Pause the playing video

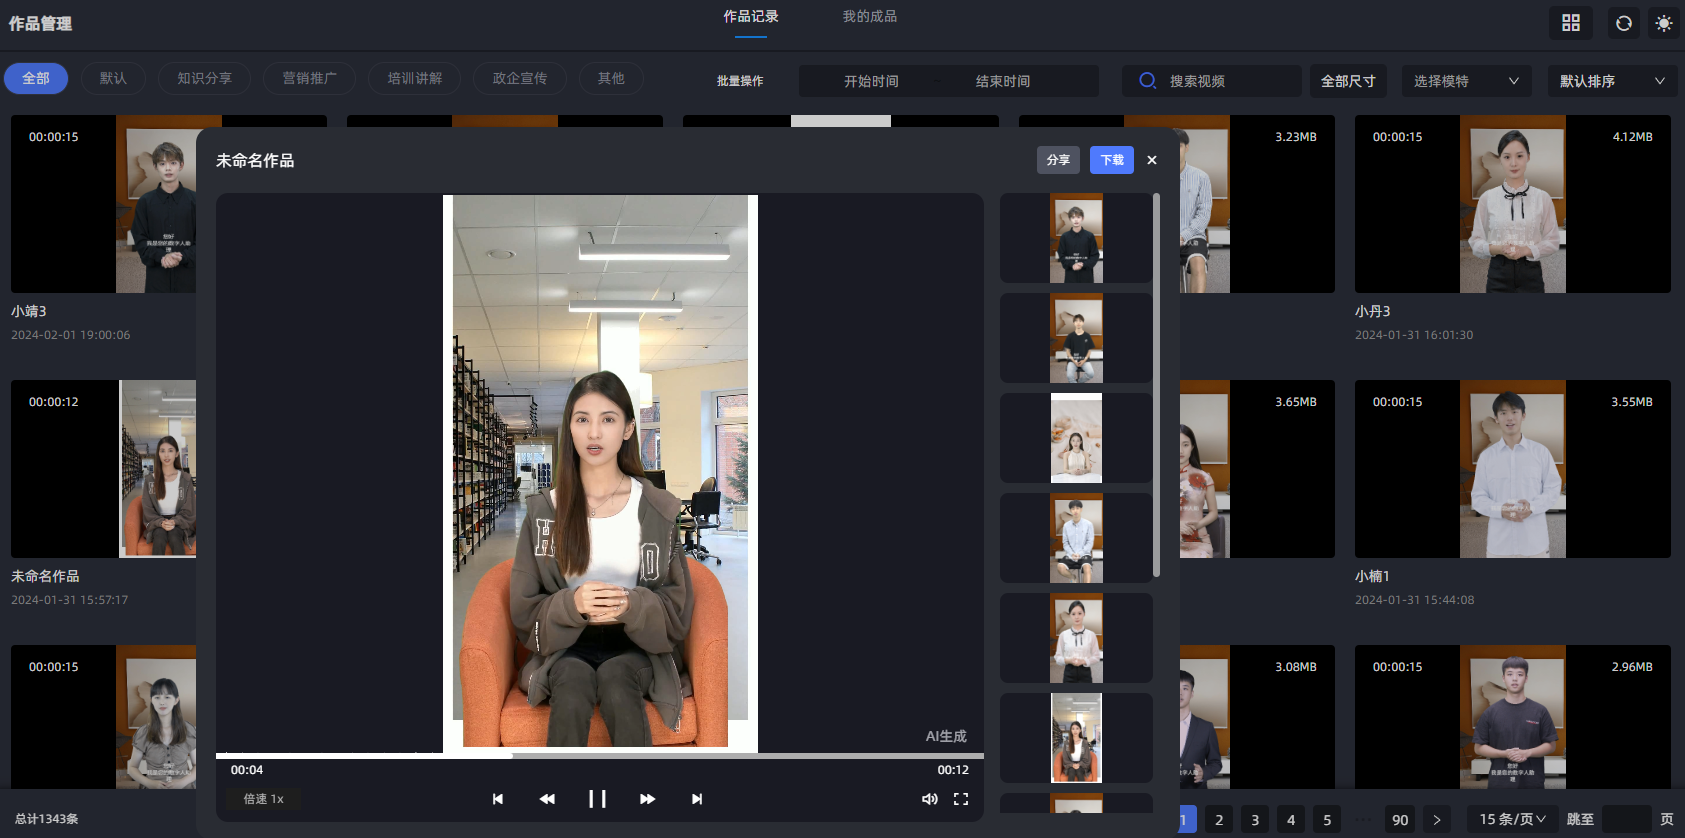(597, 799)
